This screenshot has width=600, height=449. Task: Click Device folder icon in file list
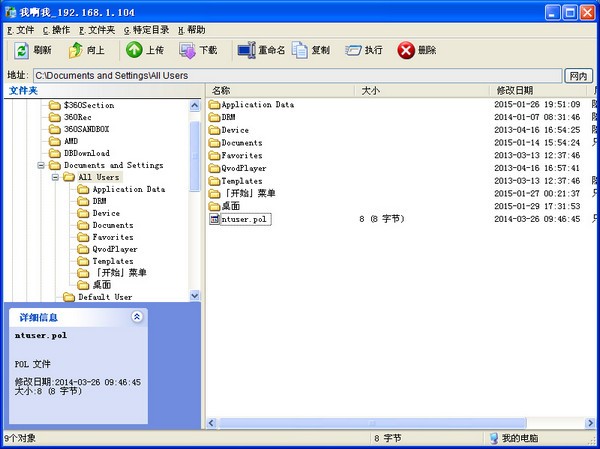[x=215, y=130]
